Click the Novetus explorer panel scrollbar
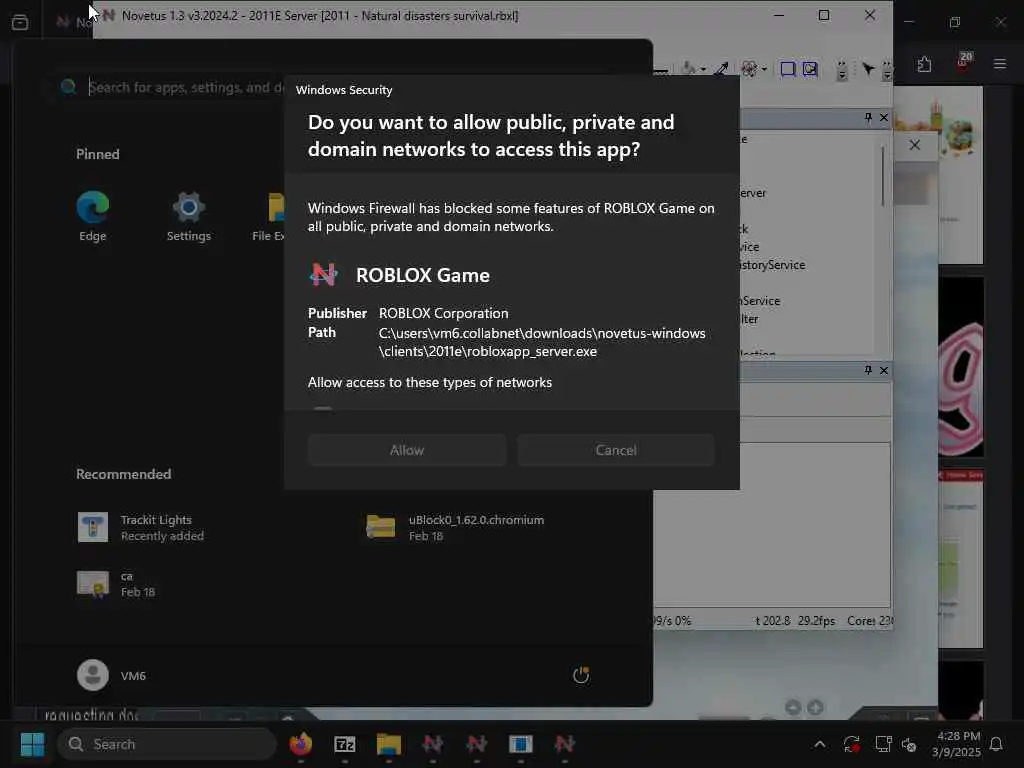This screenshot has height=768, width=1024. [883, 176]
